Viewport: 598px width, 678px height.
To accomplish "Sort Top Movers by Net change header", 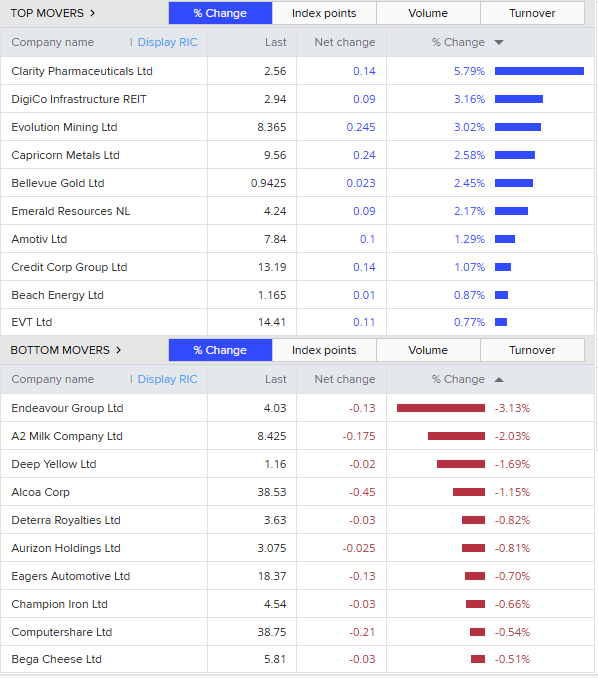I will pos(345,42).
